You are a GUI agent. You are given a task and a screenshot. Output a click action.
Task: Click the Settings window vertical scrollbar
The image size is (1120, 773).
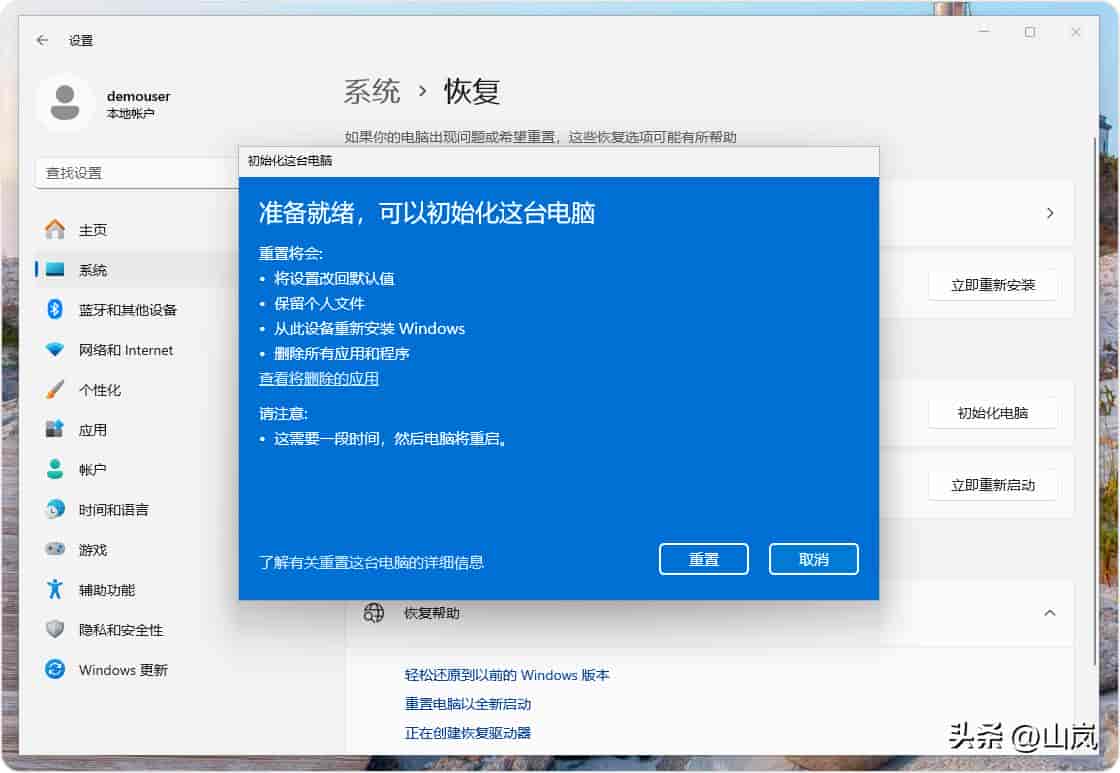1094,400
